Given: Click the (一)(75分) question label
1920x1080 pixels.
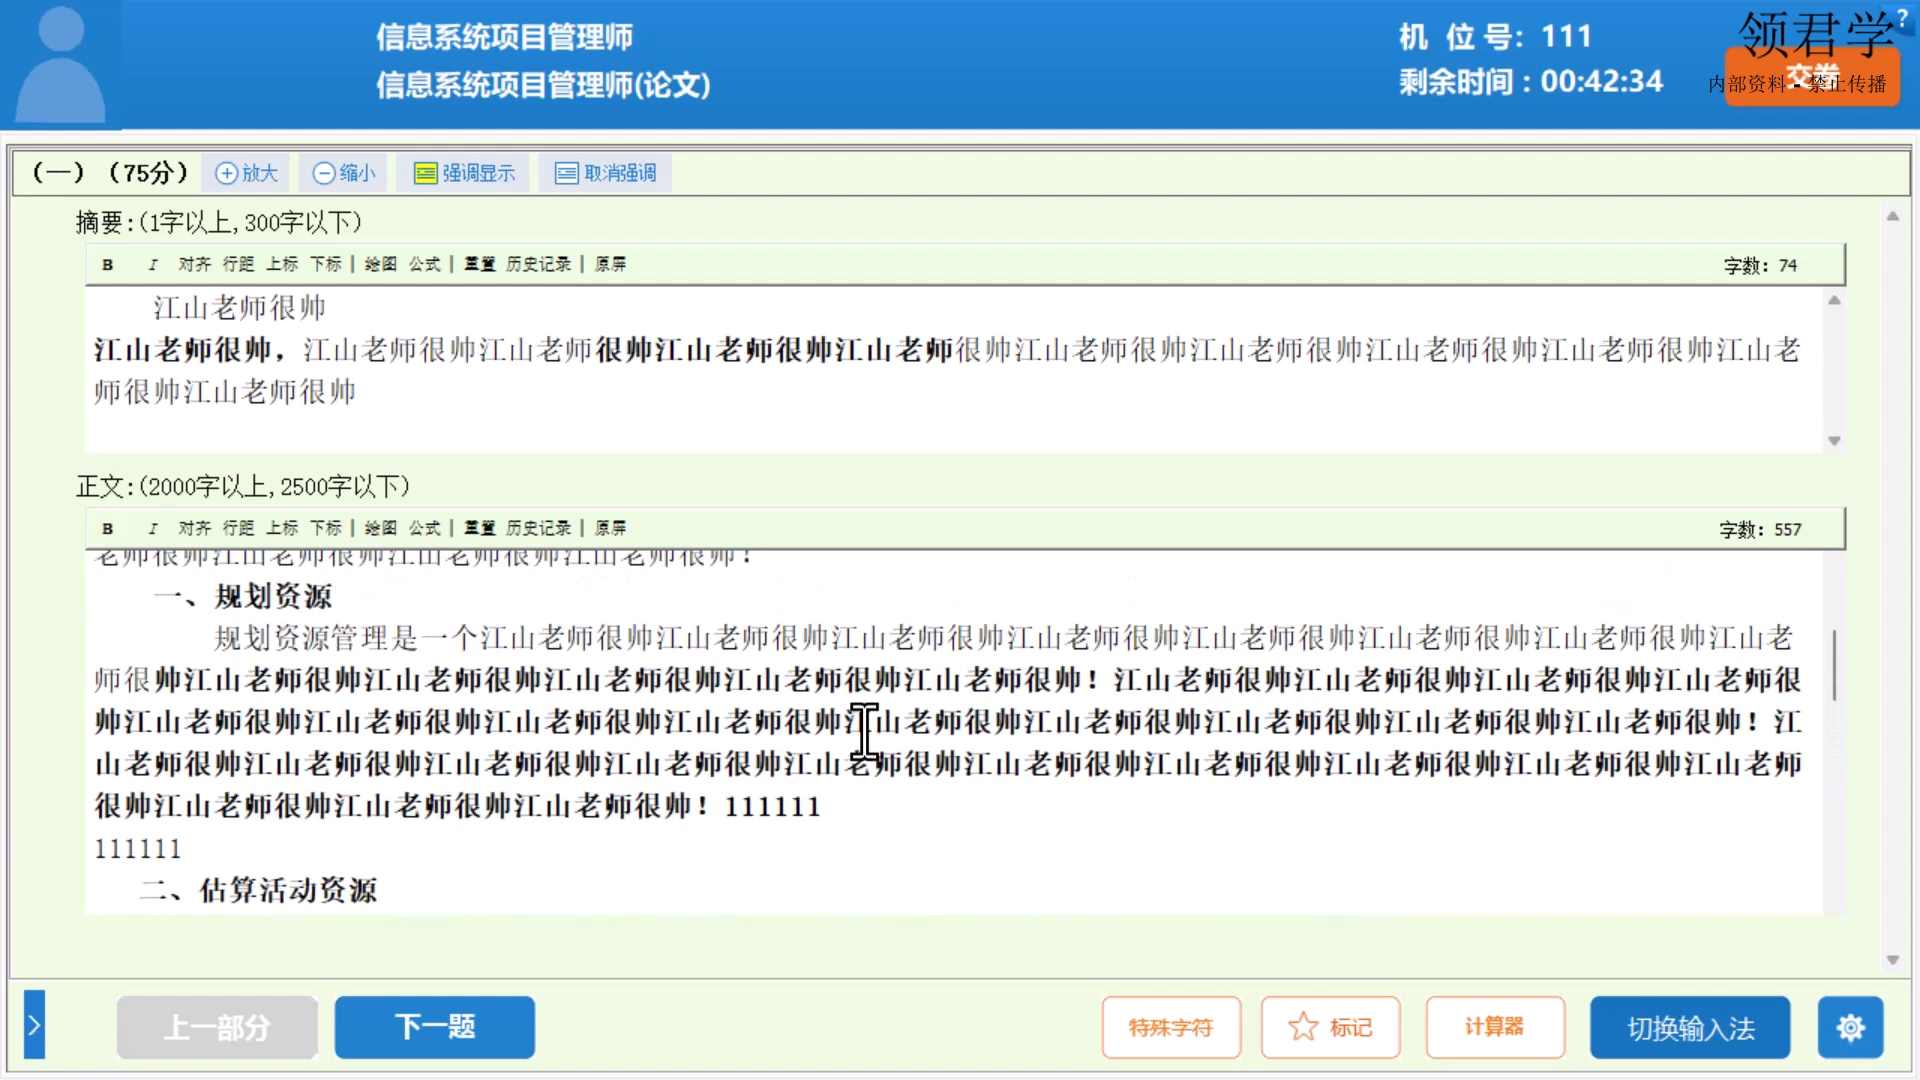Looking at the screenshot, I should pyautogui.click(x=110, y=172).
